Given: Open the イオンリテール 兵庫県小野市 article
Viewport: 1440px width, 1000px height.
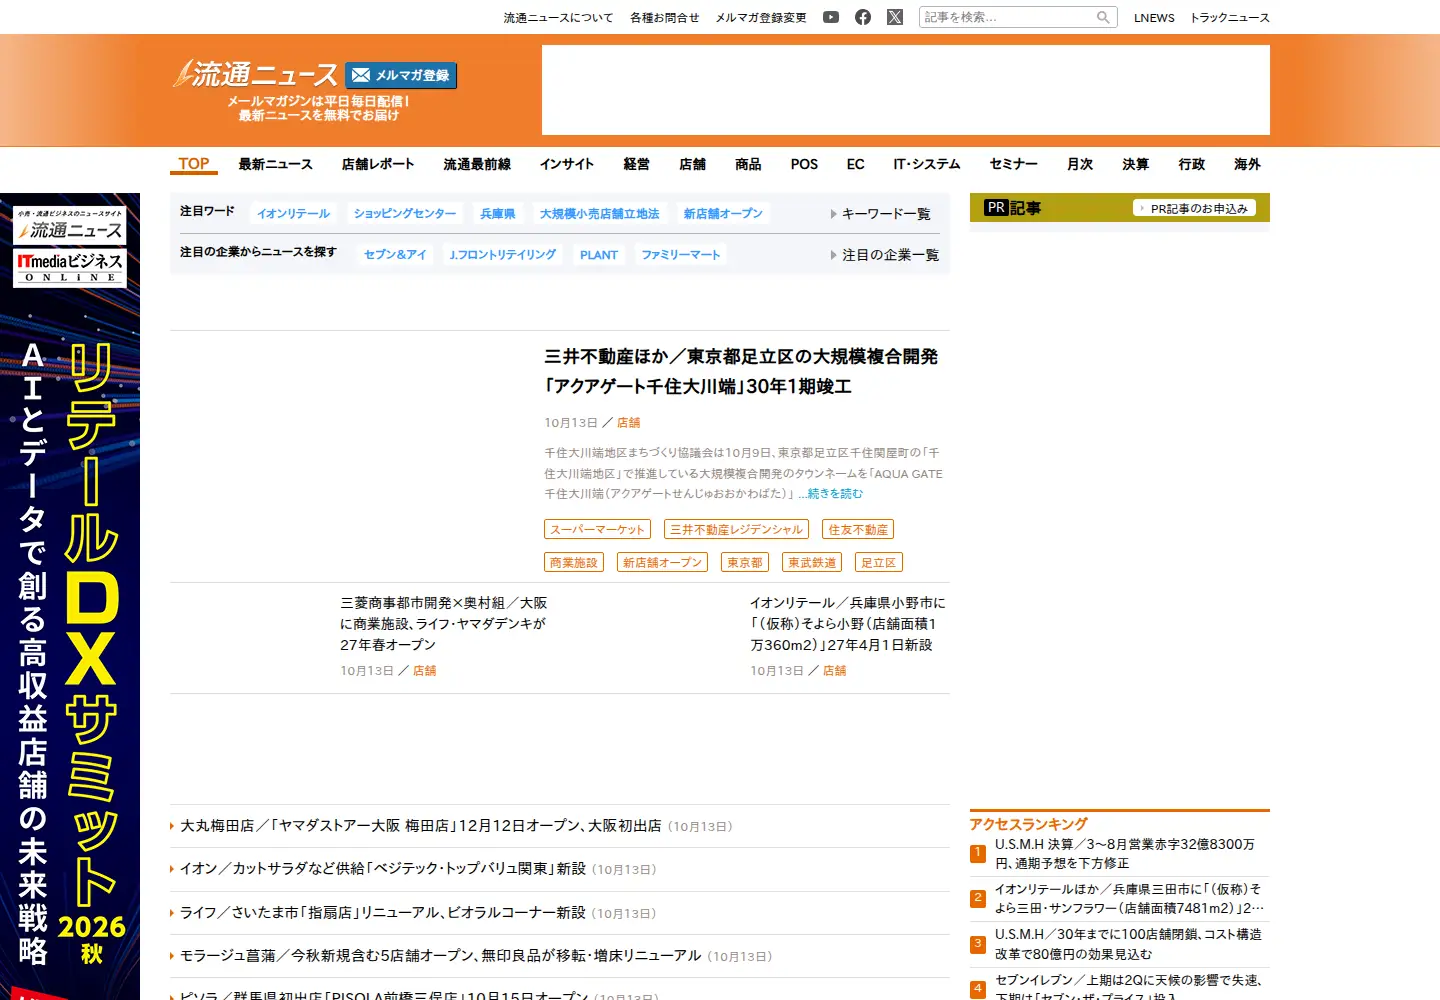Looking at the screenshot, I should (x=847, y=624).
